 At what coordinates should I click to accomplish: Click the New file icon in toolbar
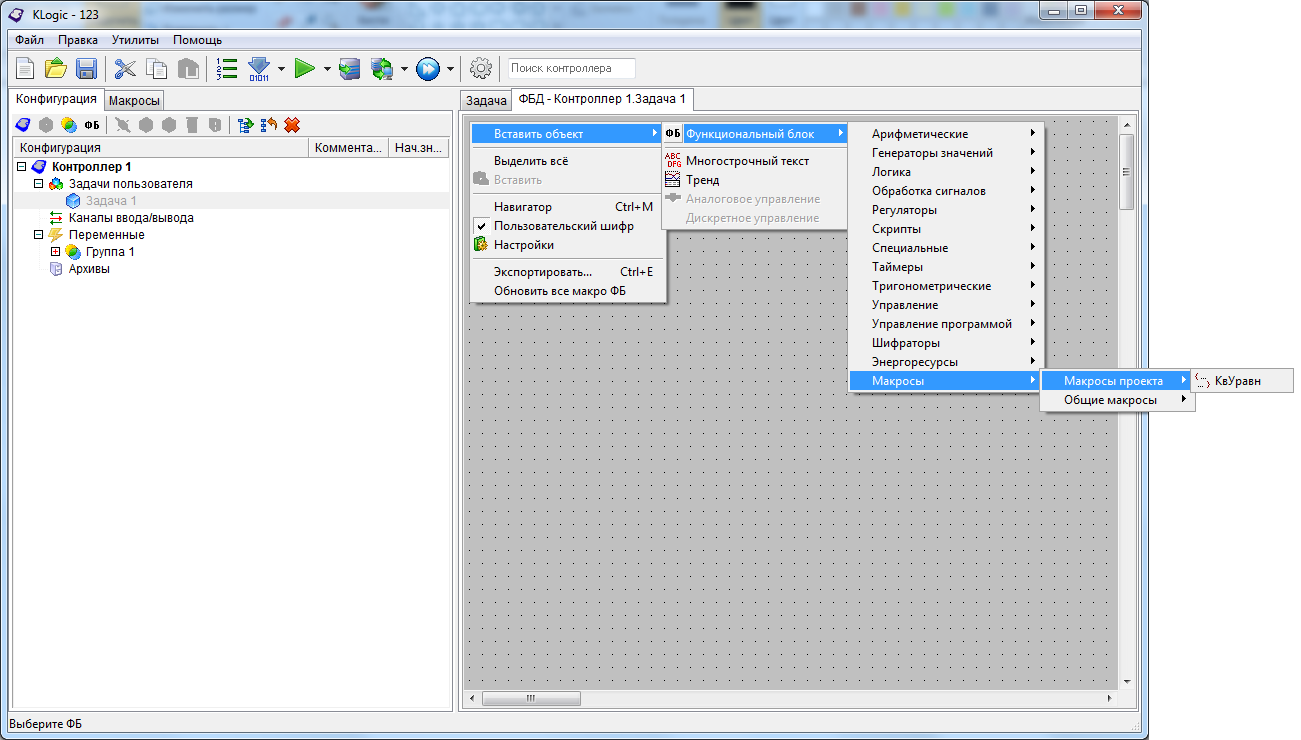click(25, 69)
